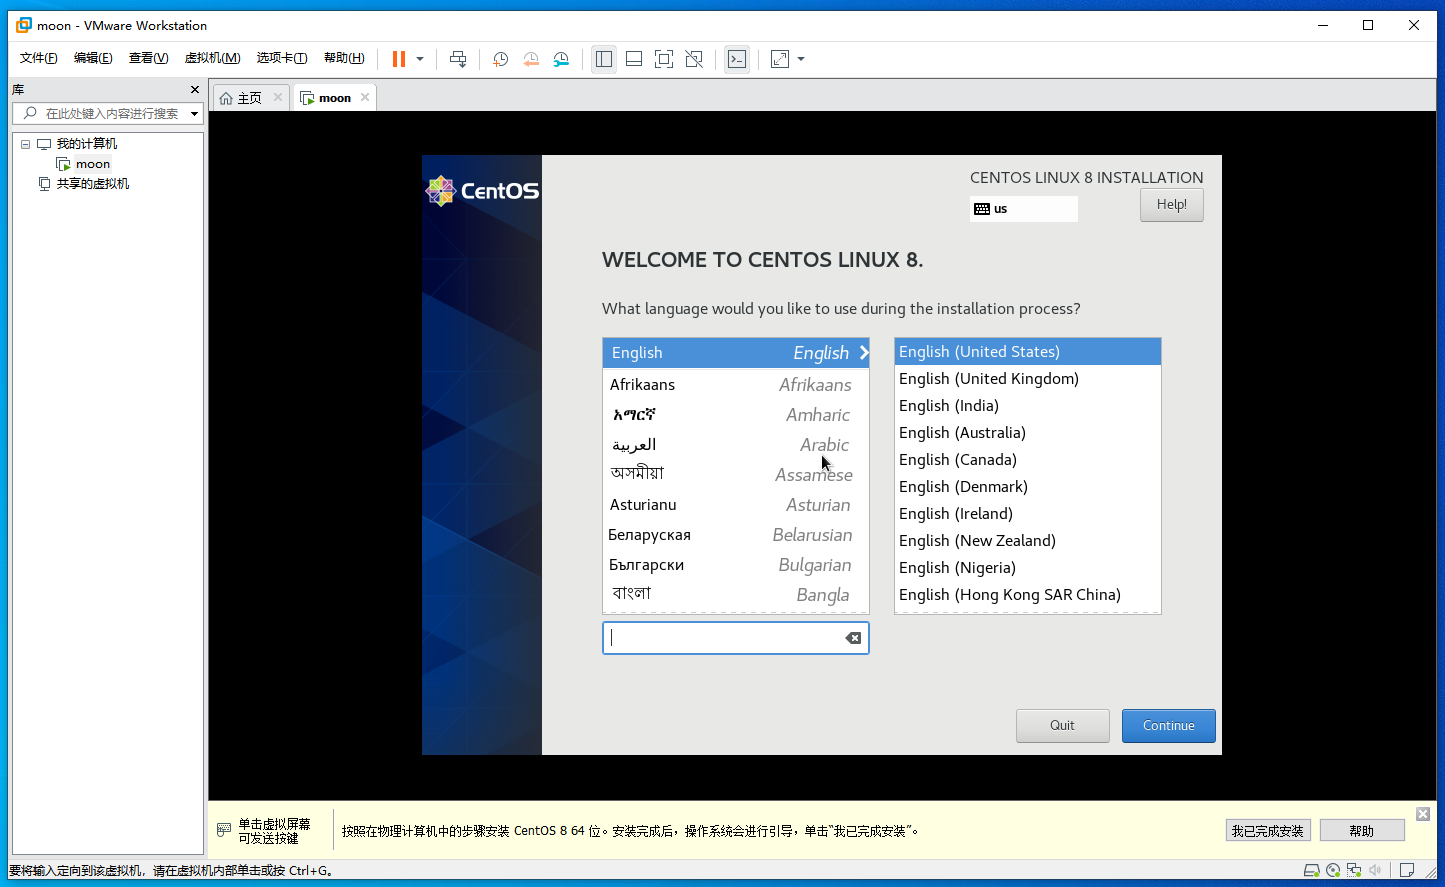Open the 选项卡(T) menu
This screenshot has height=887, width=1445.
[282, 58]
